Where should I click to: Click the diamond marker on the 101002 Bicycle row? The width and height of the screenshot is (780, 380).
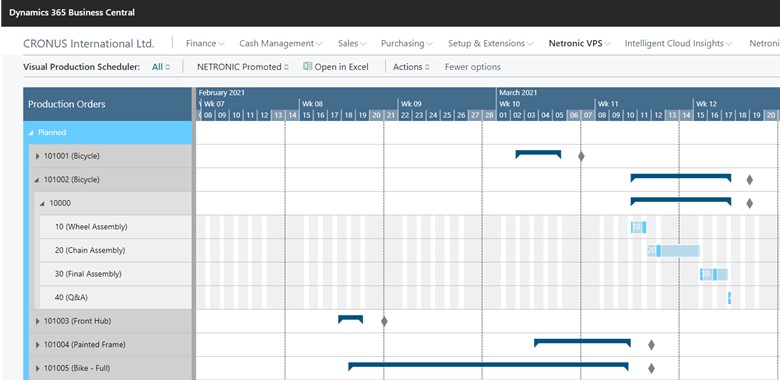pos(750,180)
